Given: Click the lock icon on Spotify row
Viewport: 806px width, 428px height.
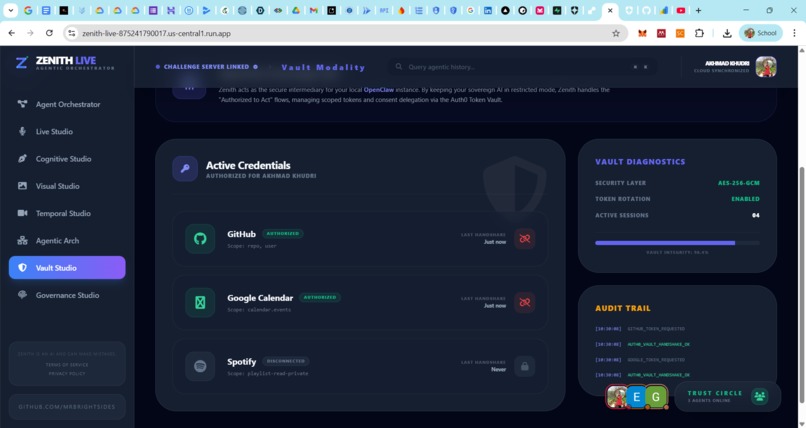Looking at the screenshot, I should click(524, 366).
